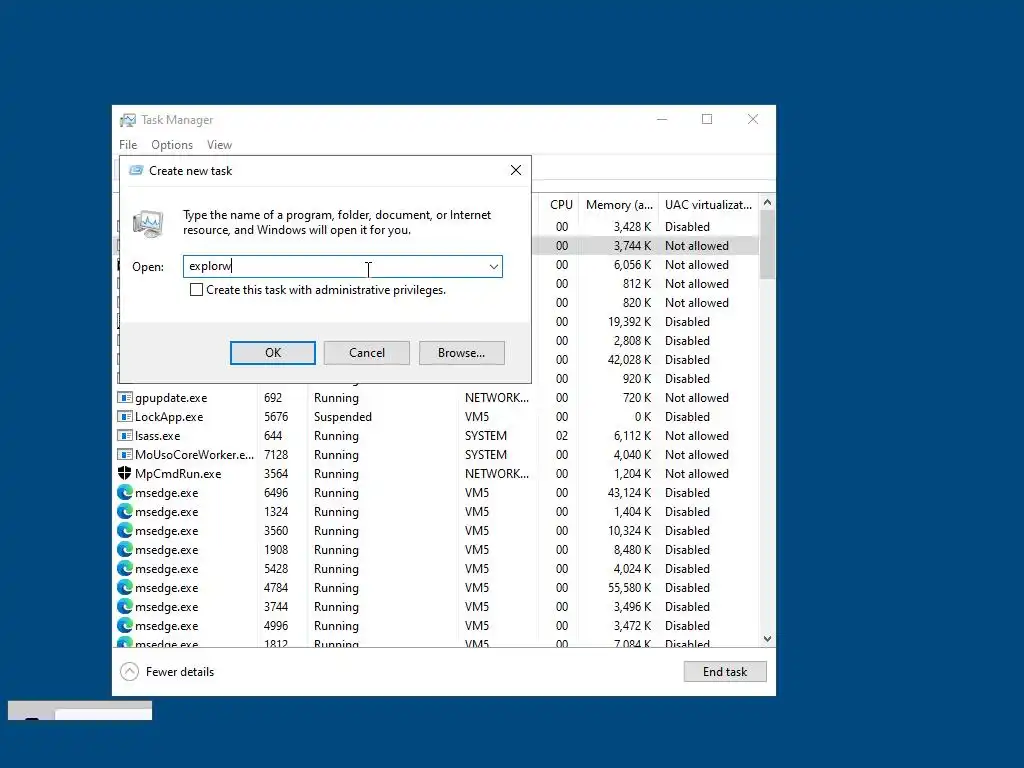
Task: Click the process list scrollbar up arrow
Action: pyautogui.click(x=767, y=202)
